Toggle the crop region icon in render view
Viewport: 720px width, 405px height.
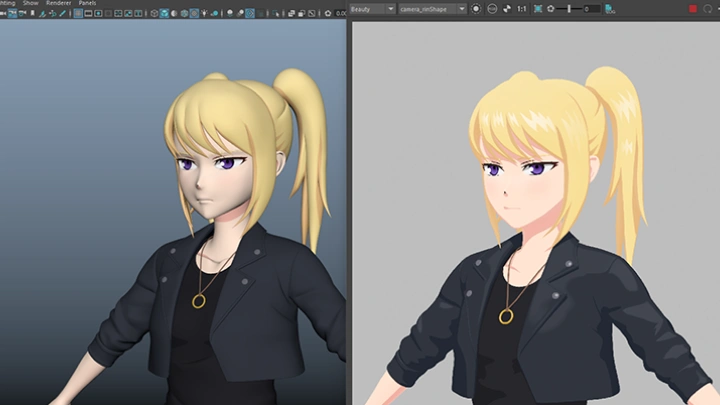538,9
